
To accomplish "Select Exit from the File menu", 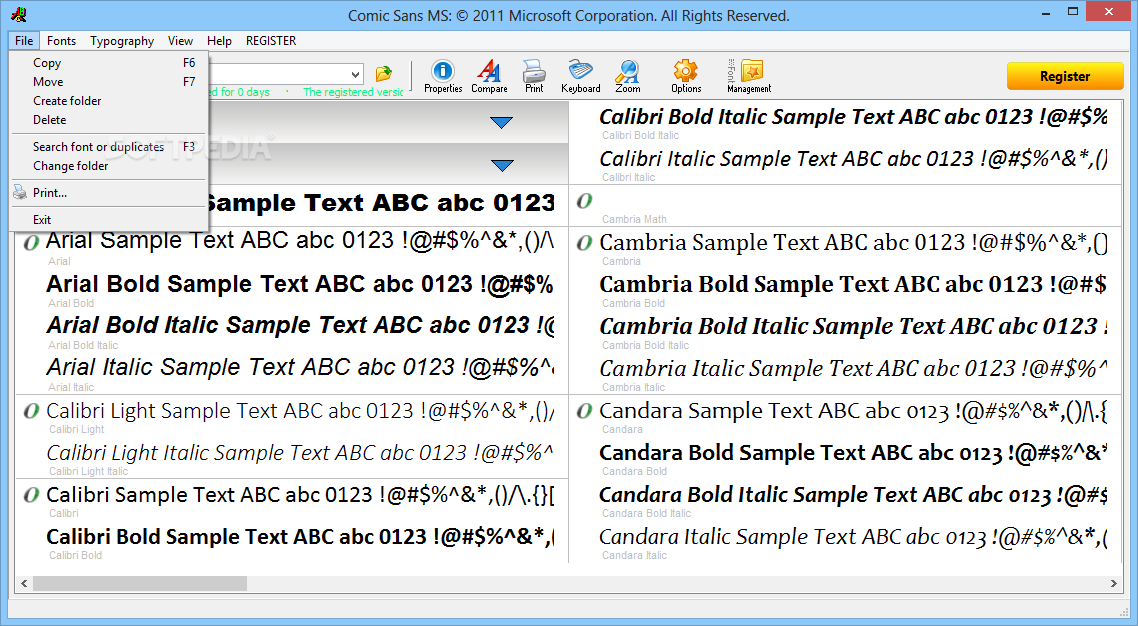I will (109, 219).
